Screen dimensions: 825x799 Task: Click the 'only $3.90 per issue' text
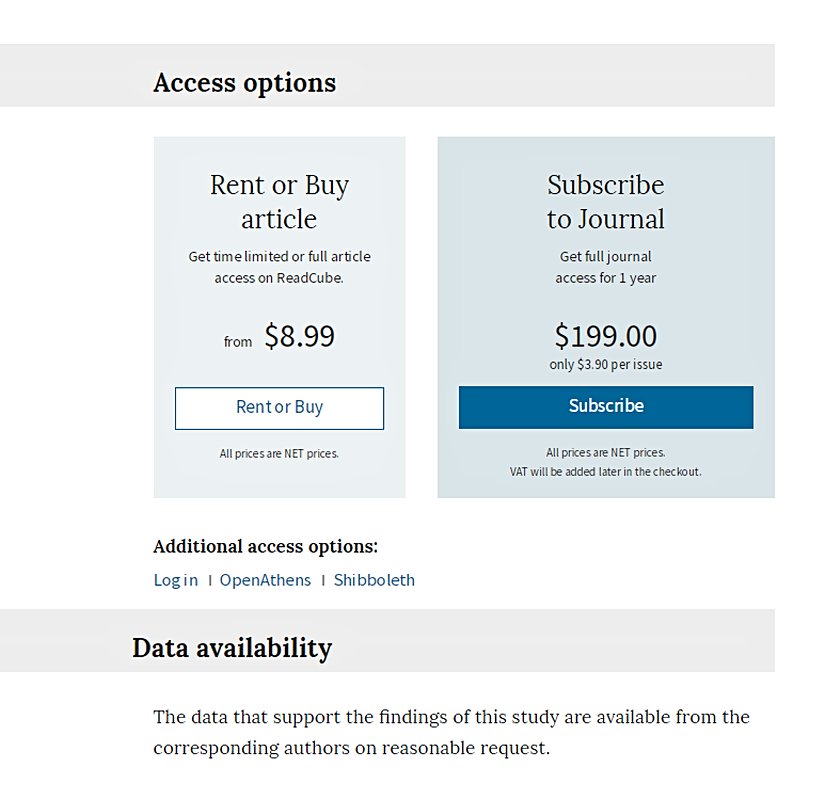[x=605, y=364]
